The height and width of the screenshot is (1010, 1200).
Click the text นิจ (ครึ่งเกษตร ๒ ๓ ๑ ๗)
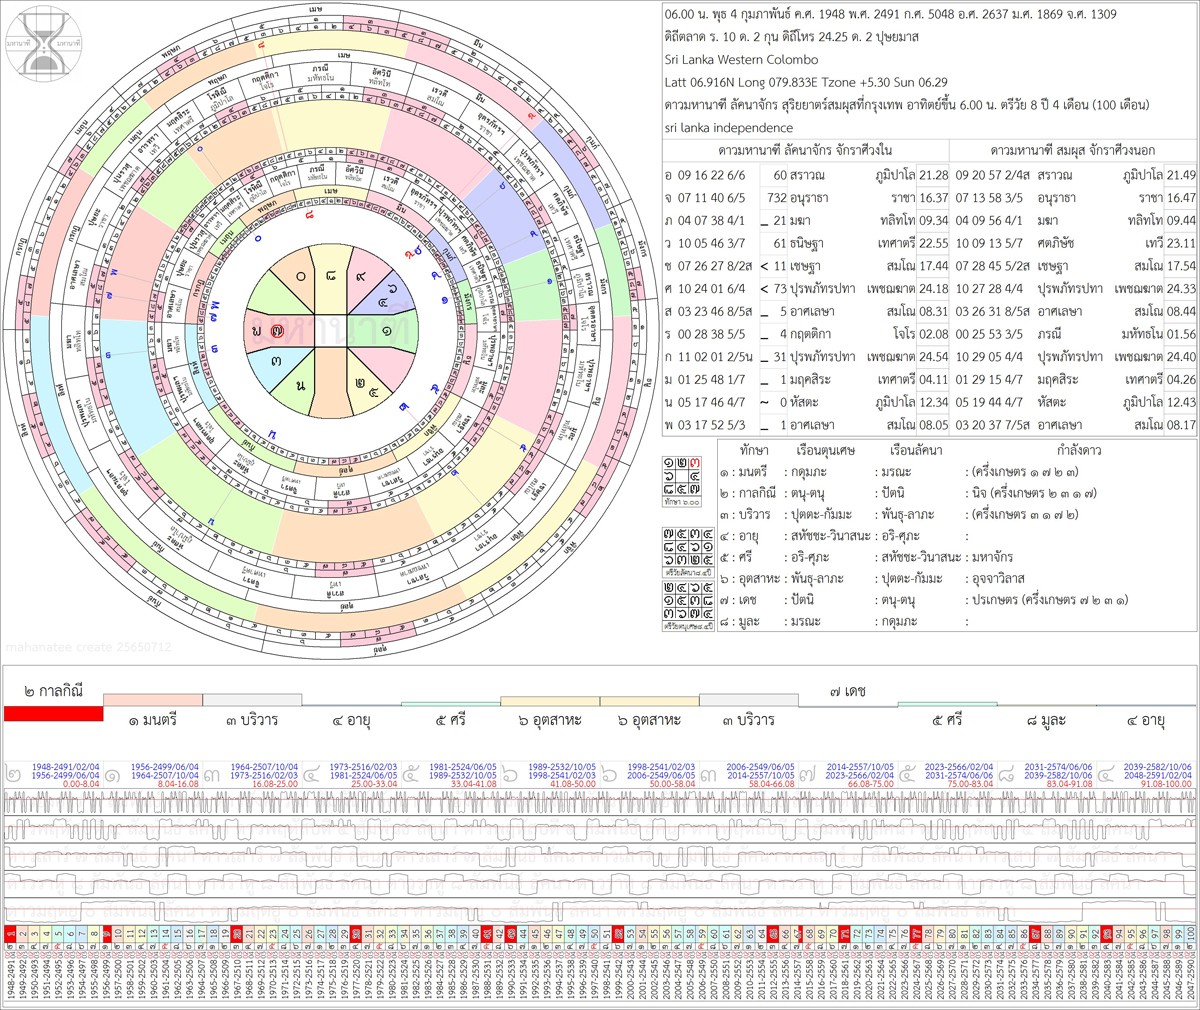[x=1035, y=493]
